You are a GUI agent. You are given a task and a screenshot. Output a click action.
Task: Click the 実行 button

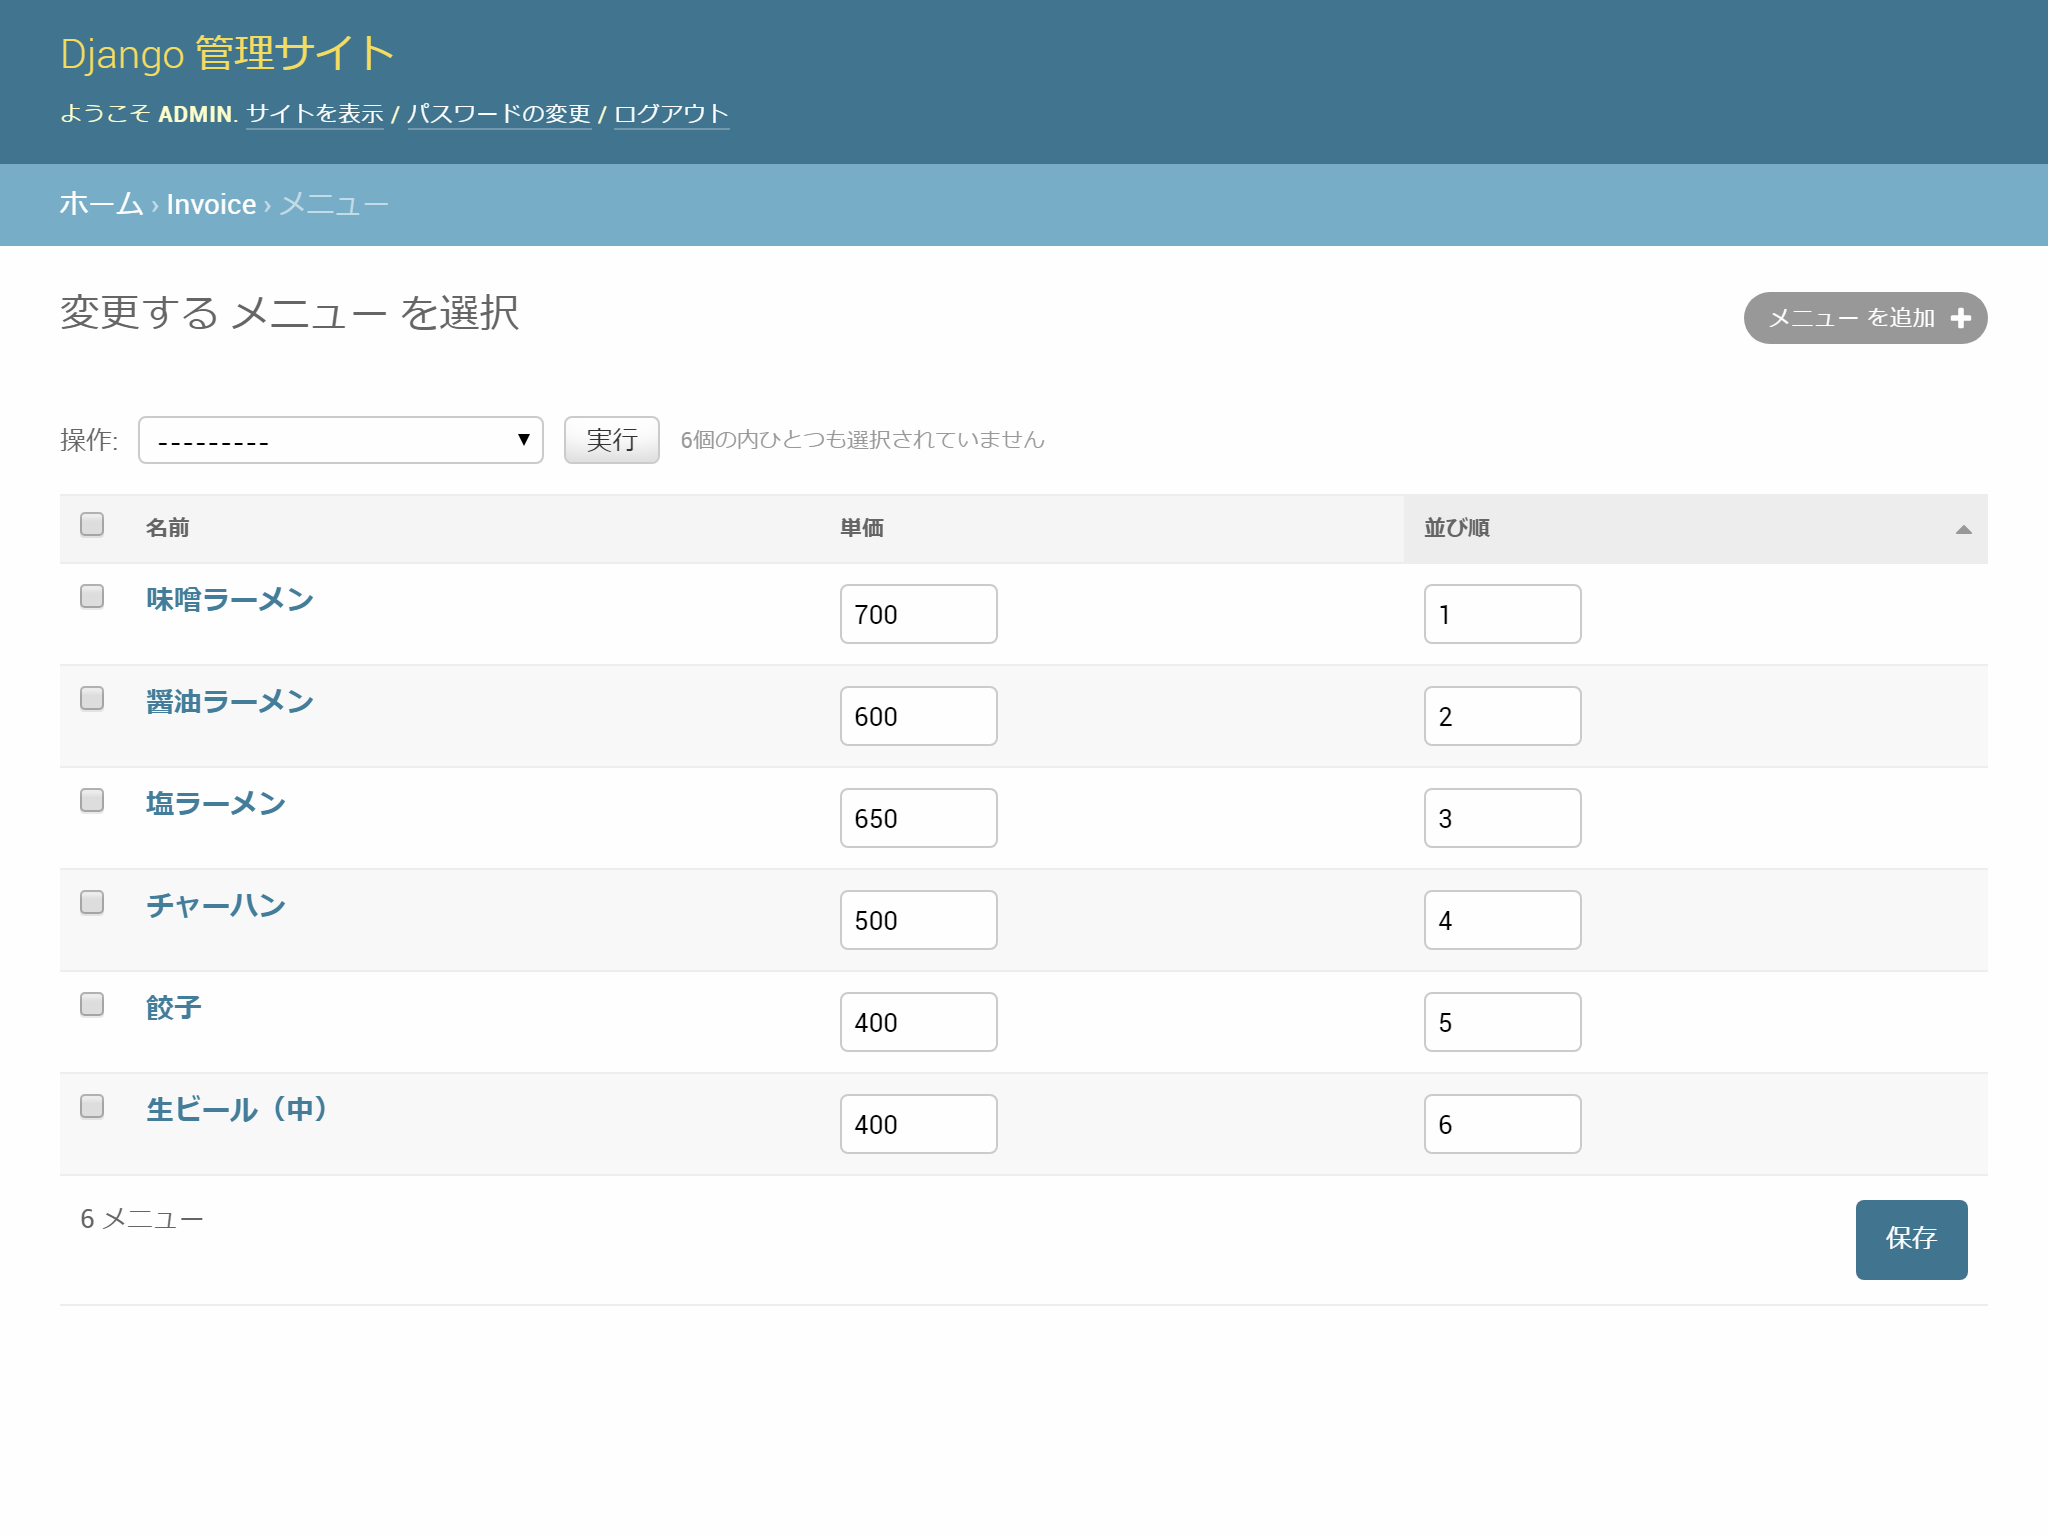click(610, 440)
